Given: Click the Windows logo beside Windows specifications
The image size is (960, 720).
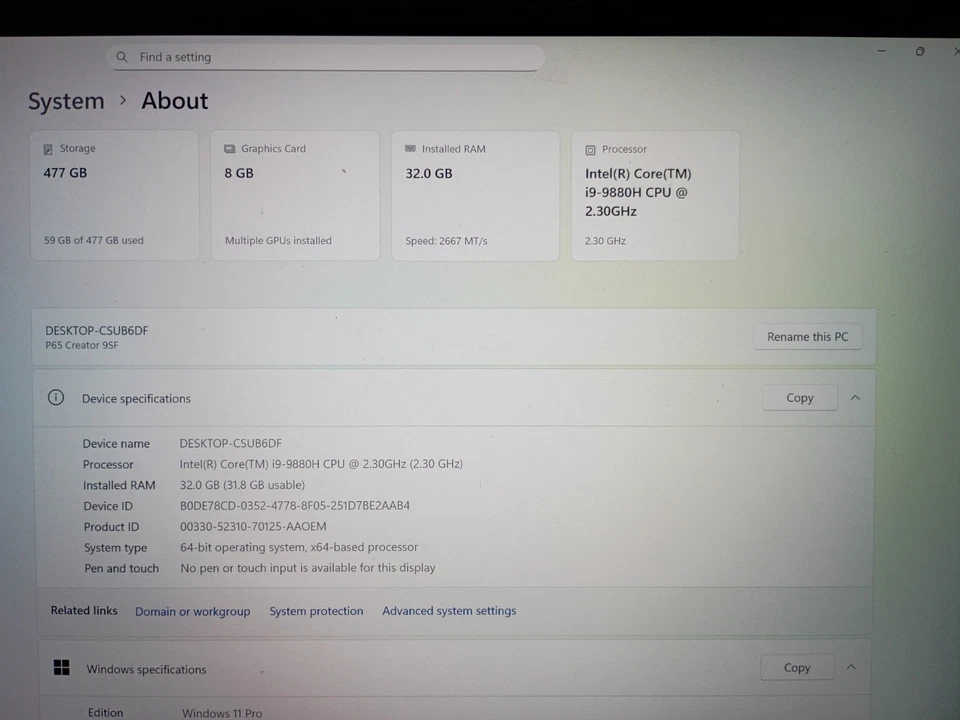Looking at the screenshot, I should tap(61, 667).
